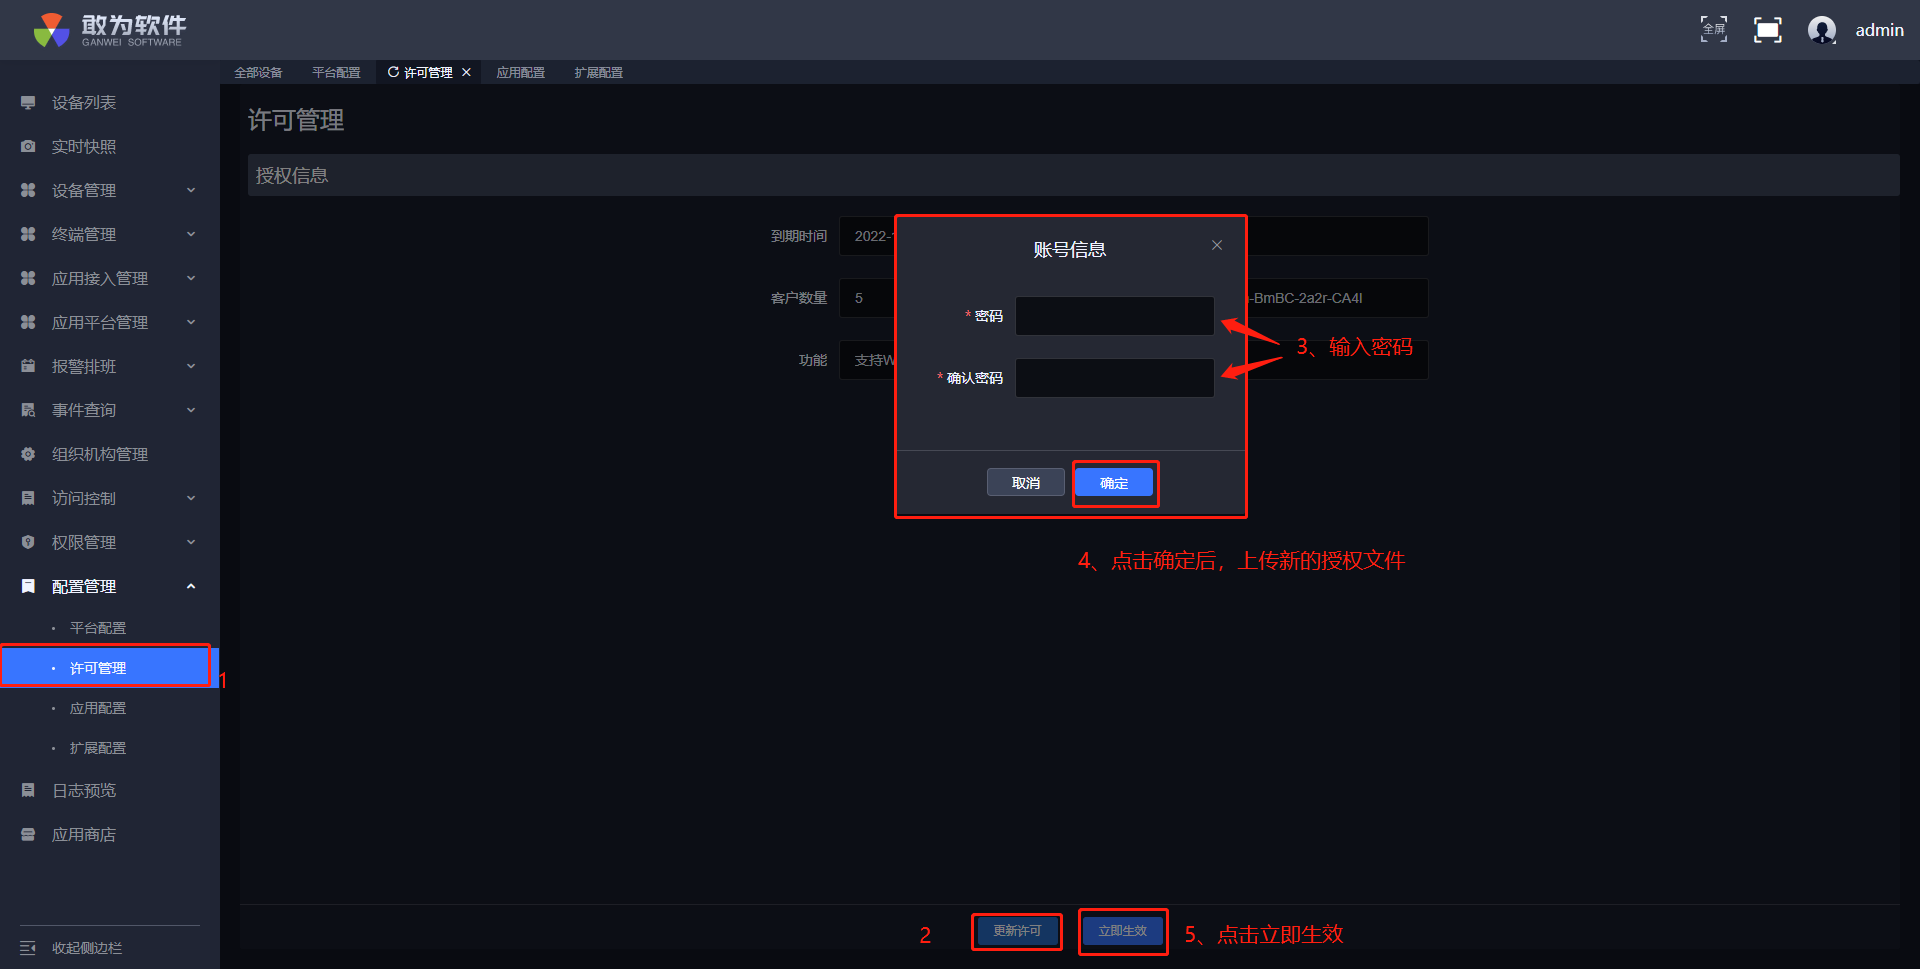Switch to the 全部设备 tab

tap(258, 72)
